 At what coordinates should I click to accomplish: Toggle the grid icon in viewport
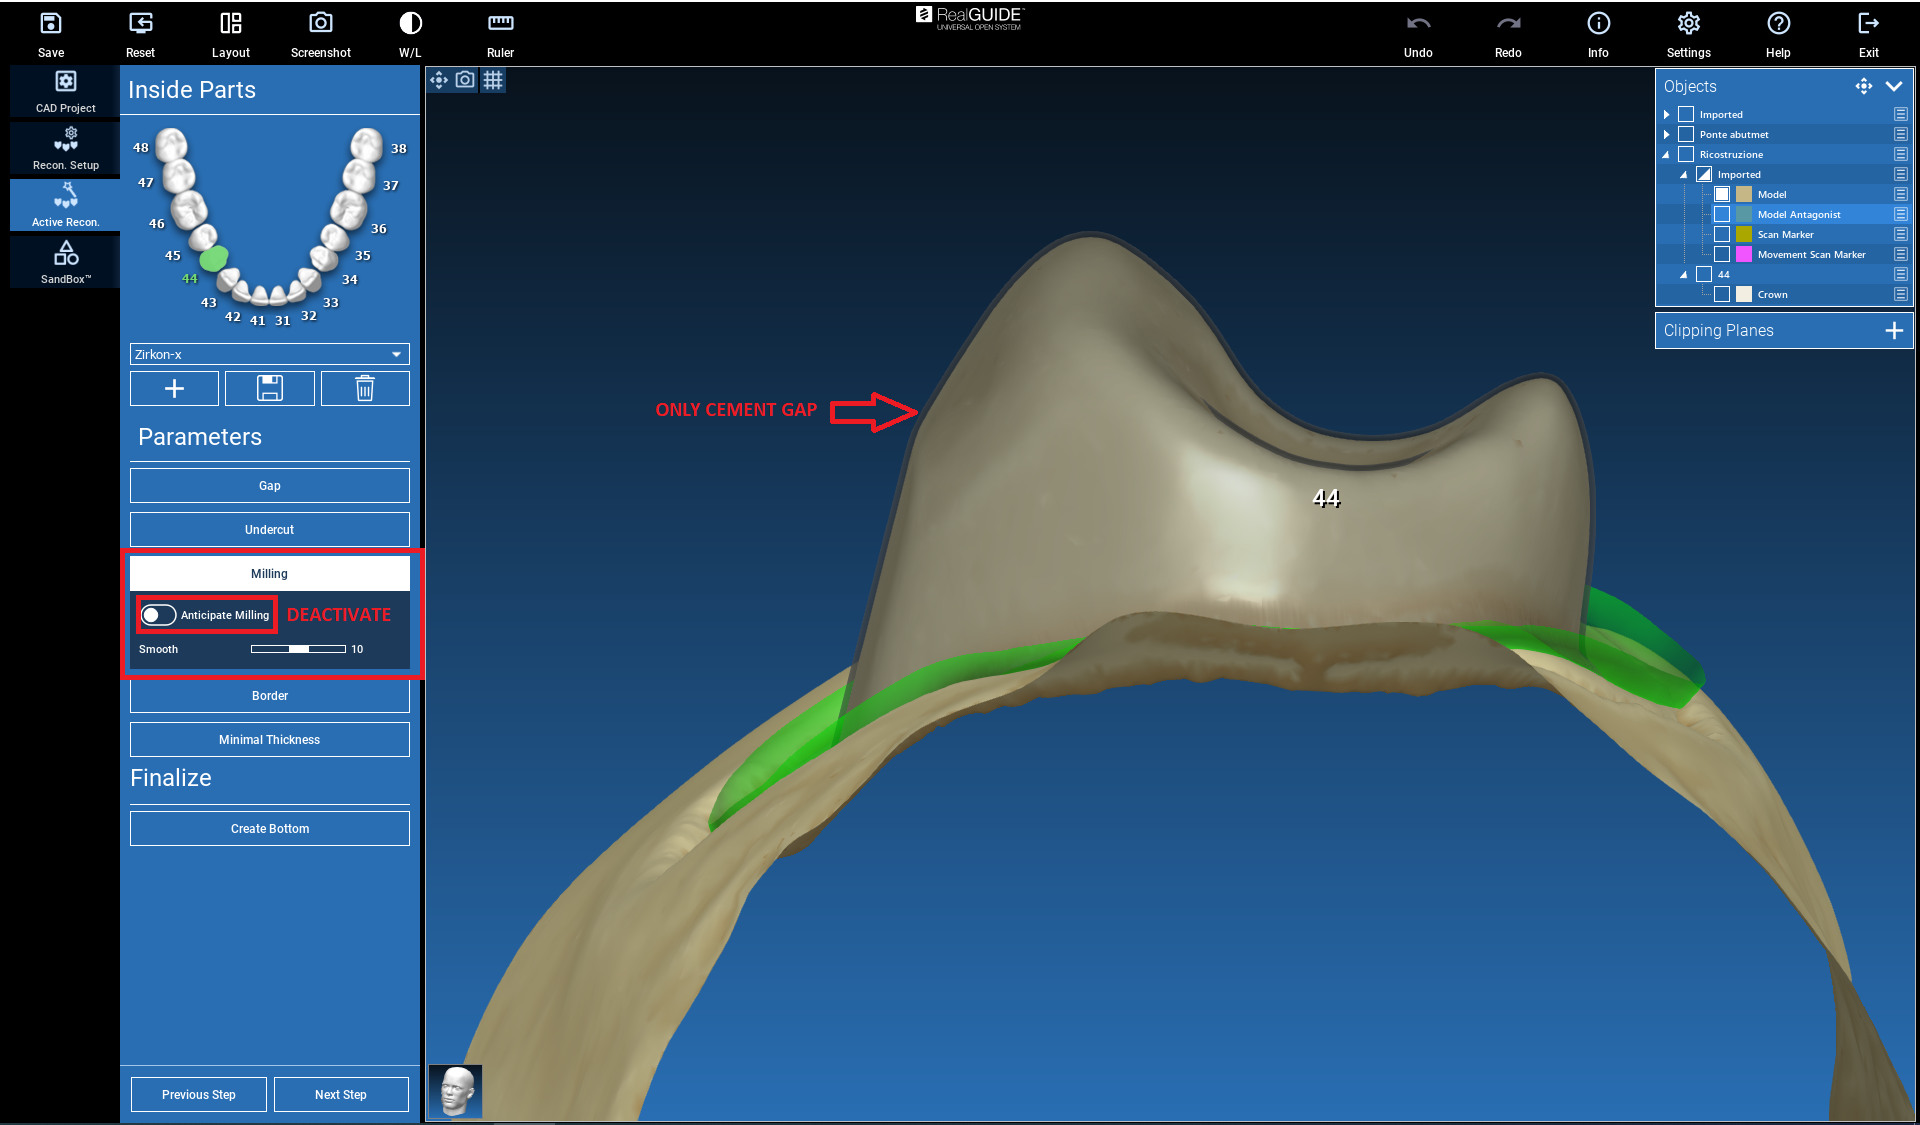(493, 80)
